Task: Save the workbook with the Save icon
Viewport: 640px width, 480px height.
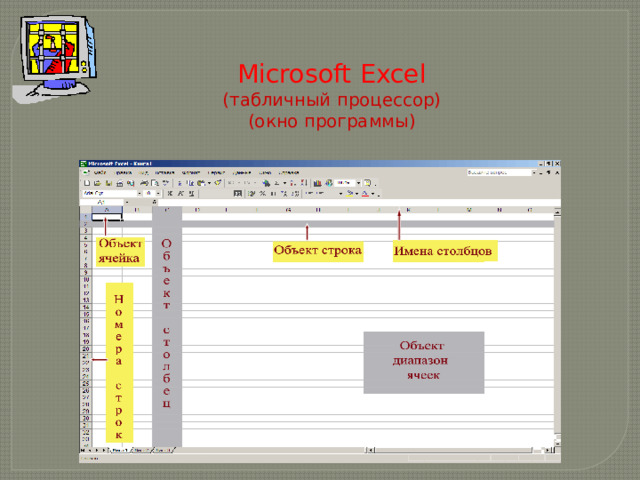Action: (108, 183)
